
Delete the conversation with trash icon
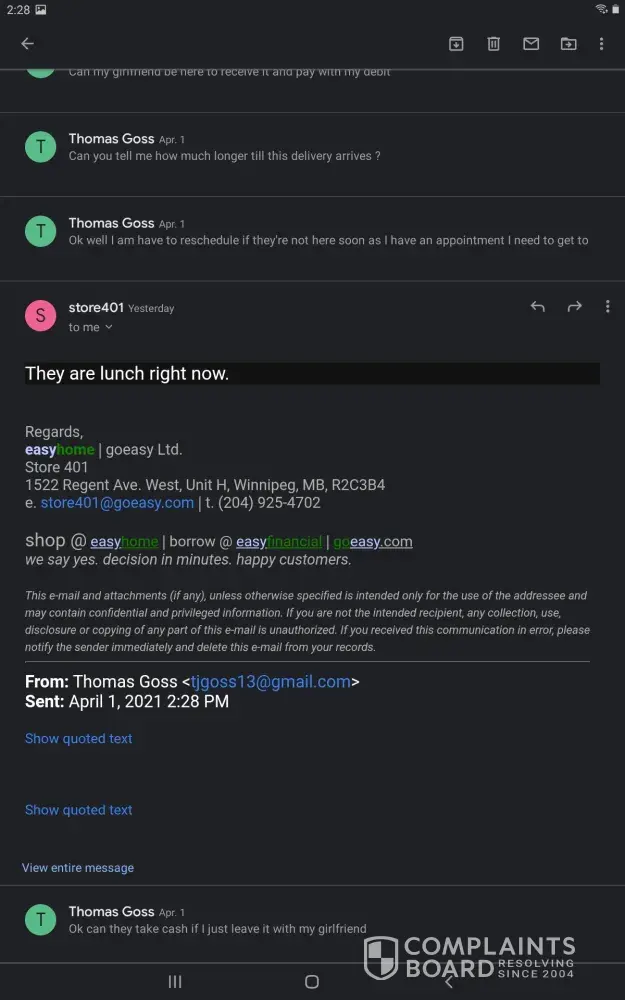pos(493,44)
